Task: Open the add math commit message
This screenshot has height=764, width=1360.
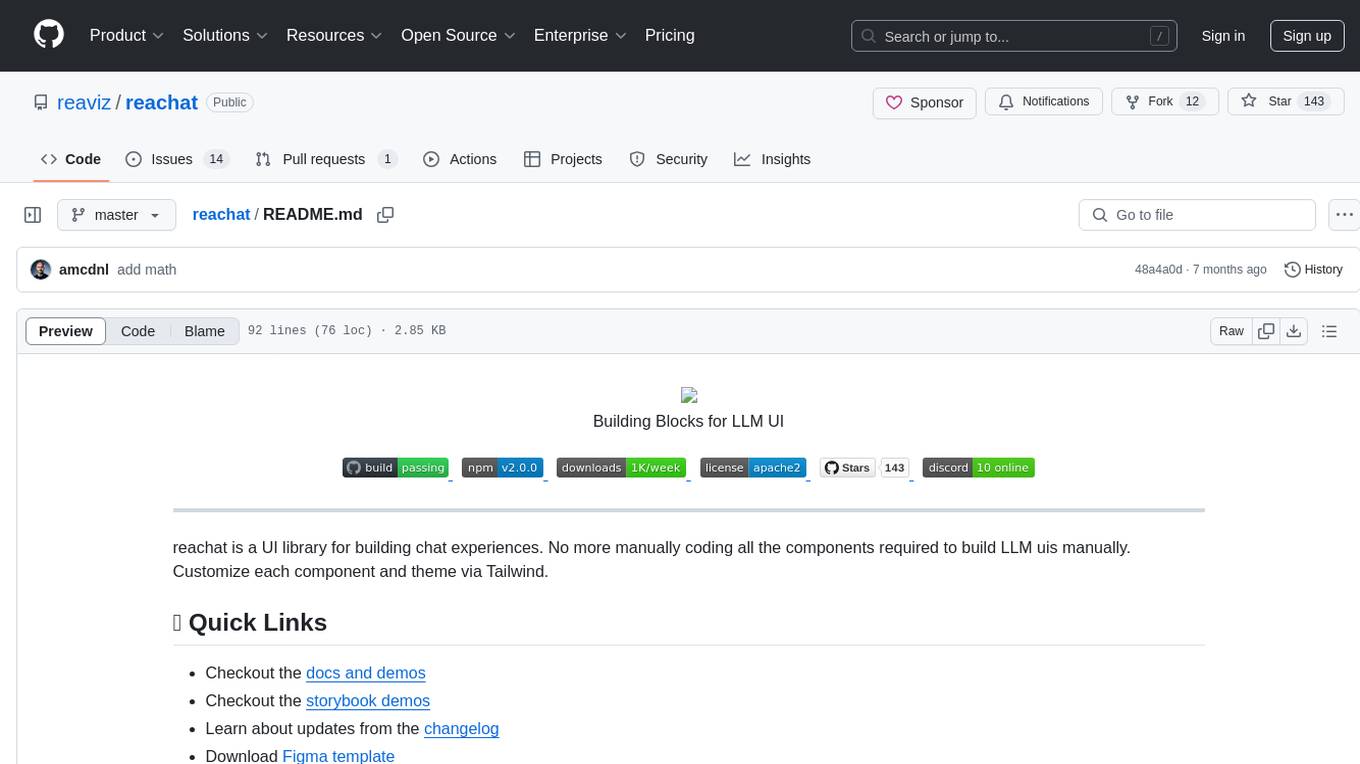Action: [x=147, y=269]
